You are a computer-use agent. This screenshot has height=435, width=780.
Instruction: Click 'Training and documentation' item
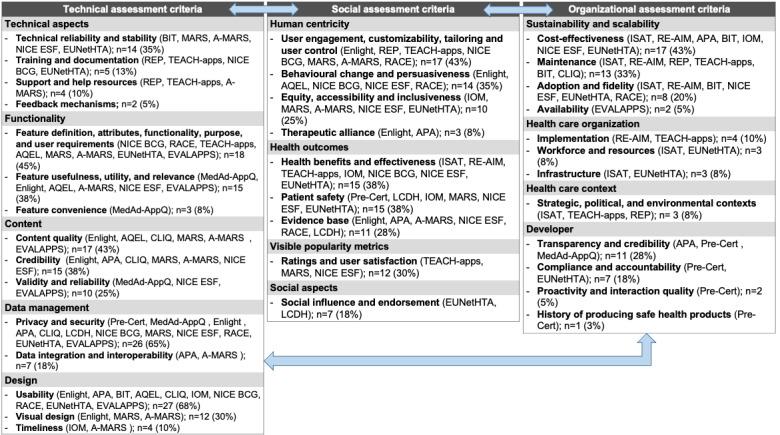[x=77, y=60]
